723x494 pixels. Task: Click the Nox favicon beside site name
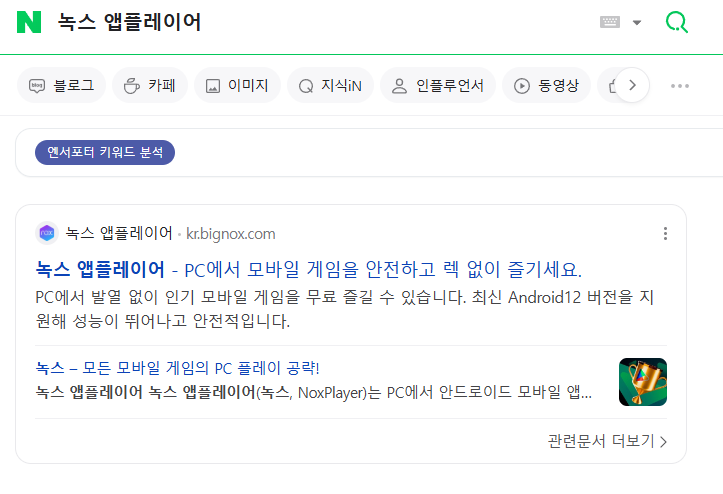(47, 233)
